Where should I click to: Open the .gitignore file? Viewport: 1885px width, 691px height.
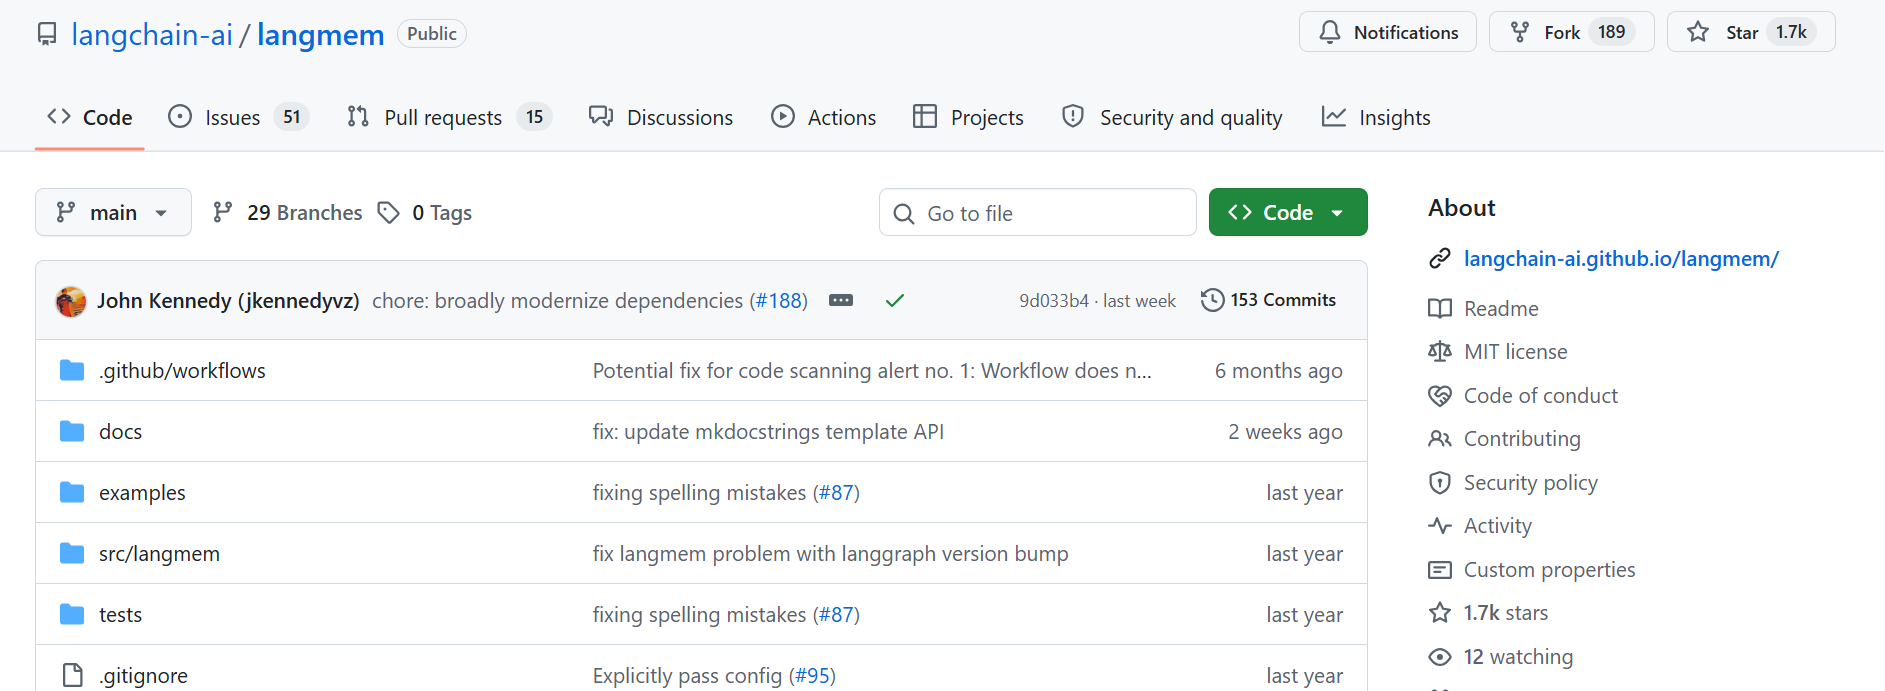tap(143, 676)
